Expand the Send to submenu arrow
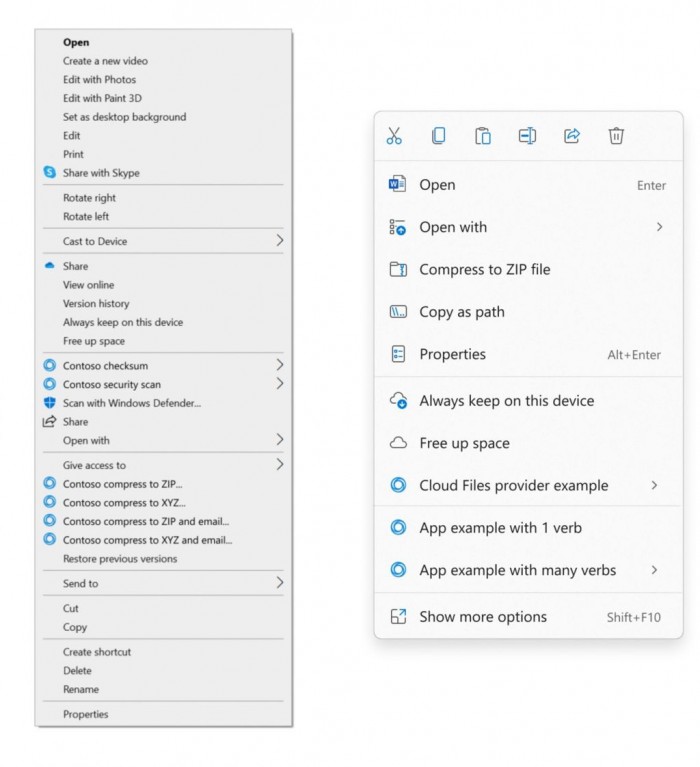Viewport: 700px width, 767px height. click(x=279, y=583)
